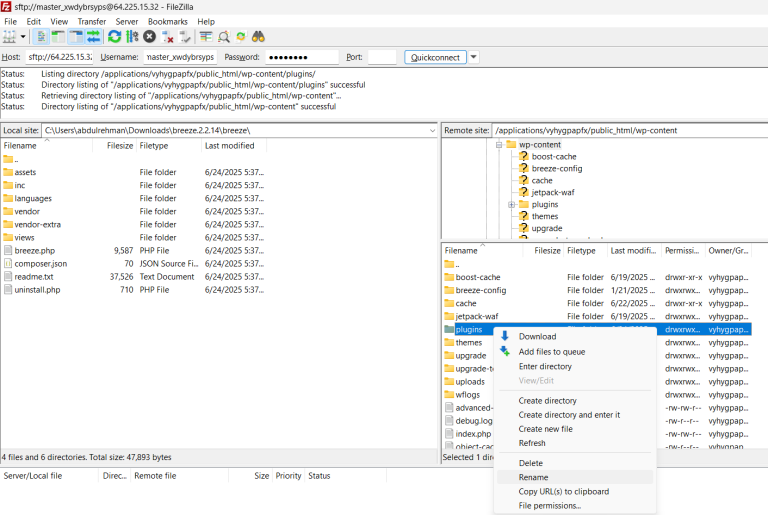This screenshot has width=768, height=515.
Task: Click the Password input field
Action: click(302, 57)
